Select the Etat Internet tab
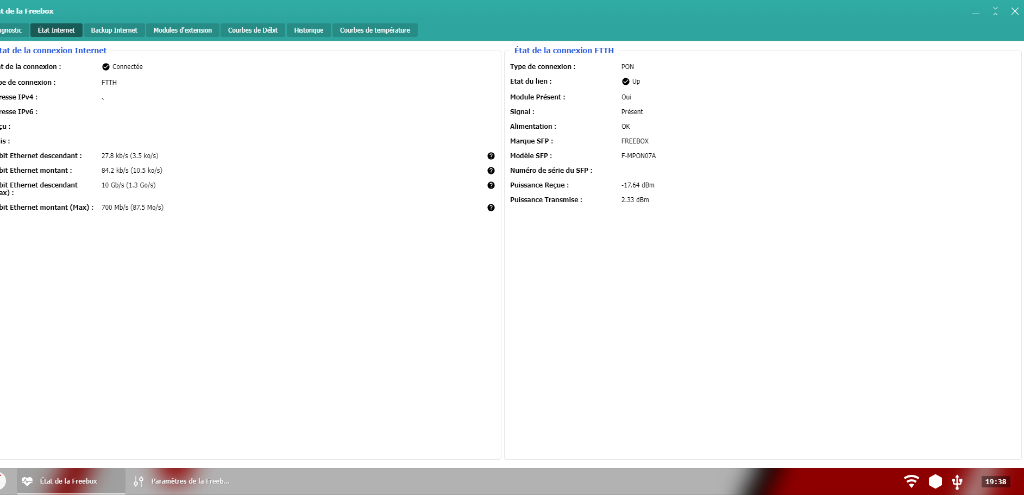Viewport: 1024px width, 495px height. tap(56, 30)
